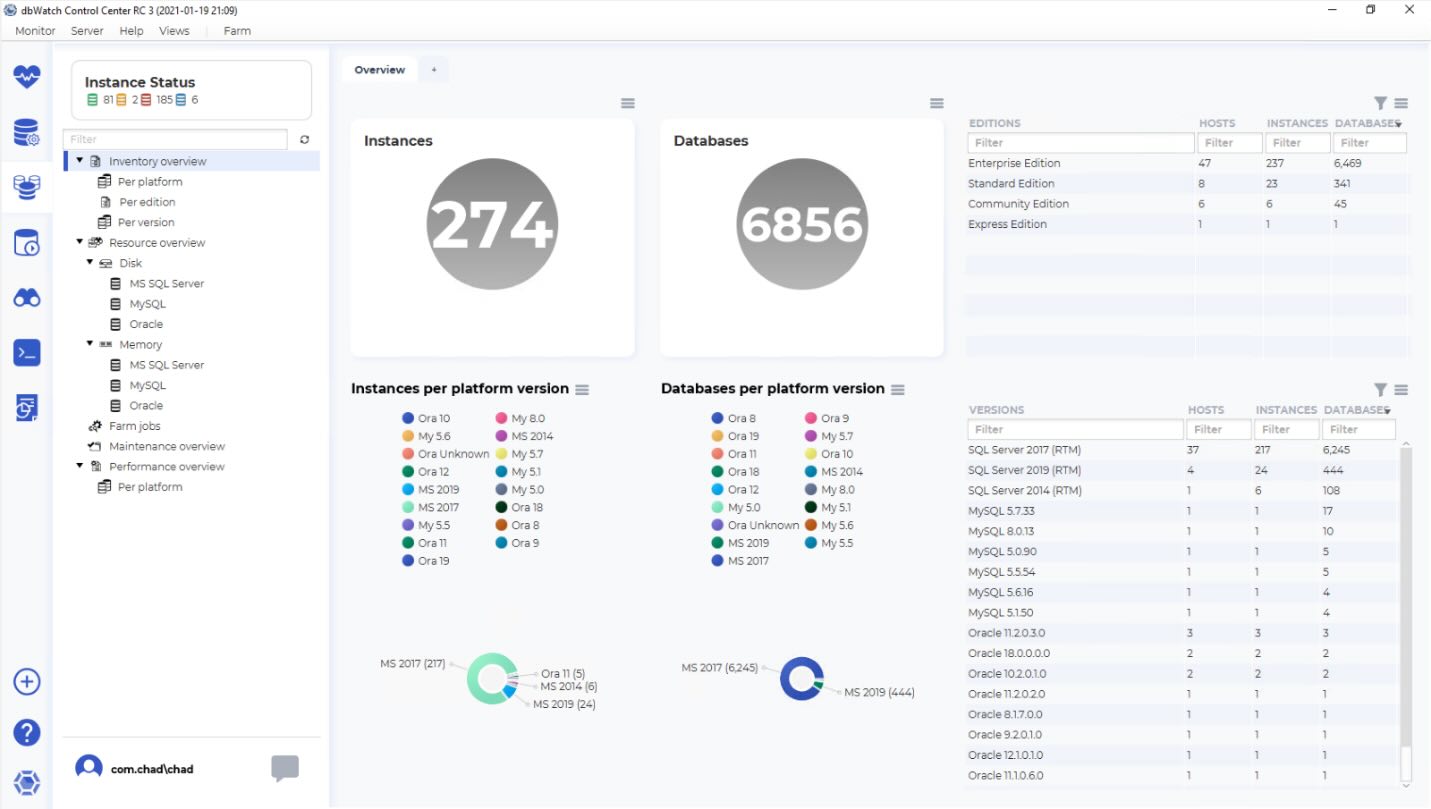The height and width of the screenshot is (809, 1431).
Task: Click the filter funnel above Versions table
Action: tap(1381, 390)
